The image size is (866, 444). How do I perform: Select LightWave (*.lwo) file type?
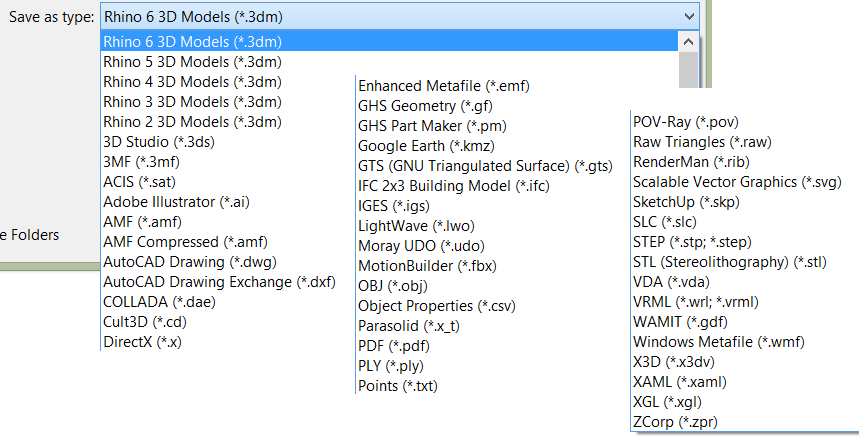click(416, 226)
